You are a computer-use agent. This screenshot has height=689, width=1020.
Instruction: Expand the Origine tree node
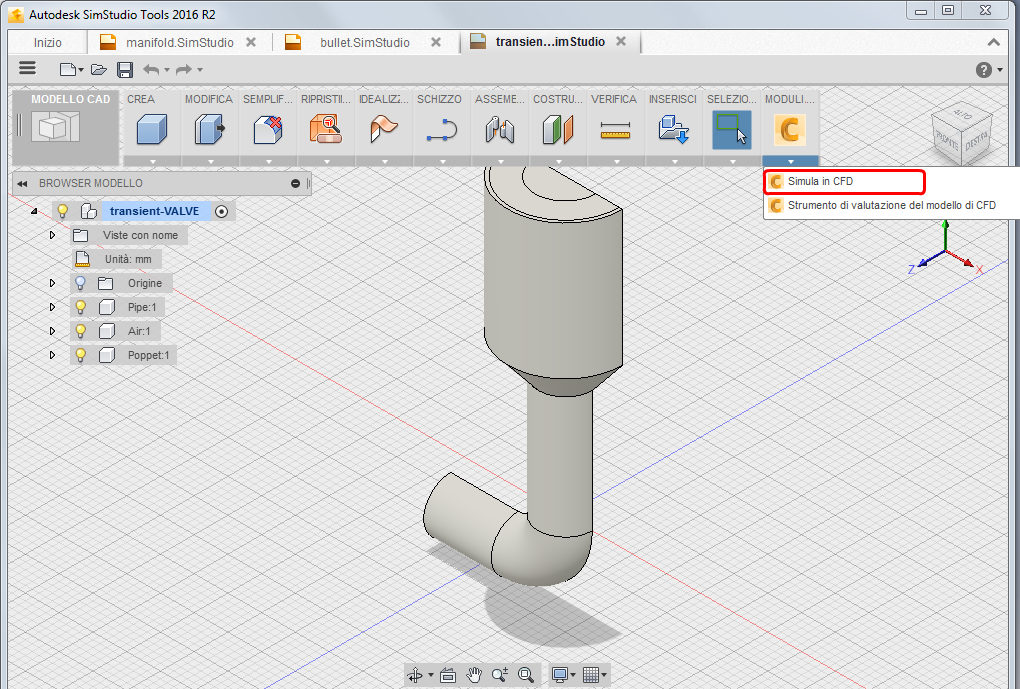(x=53, y=283)
